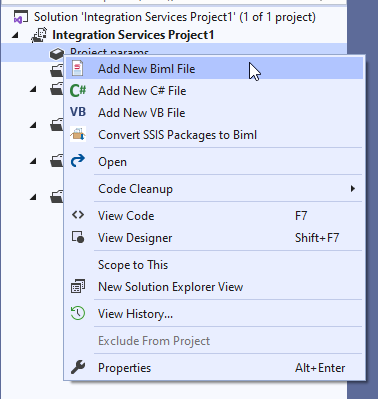Screen dimensions: 378x399
Task: Choose Add New VB File
Action: click(x=214, y=112)
